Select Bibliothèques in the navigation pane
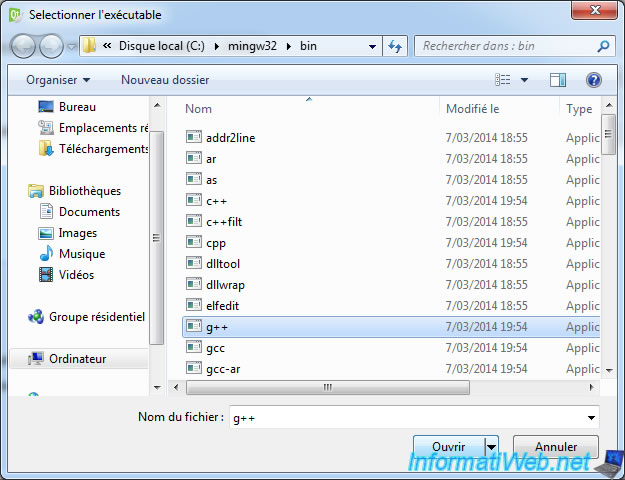Screen dimensions: 625x480 click(x=75, y=191)
